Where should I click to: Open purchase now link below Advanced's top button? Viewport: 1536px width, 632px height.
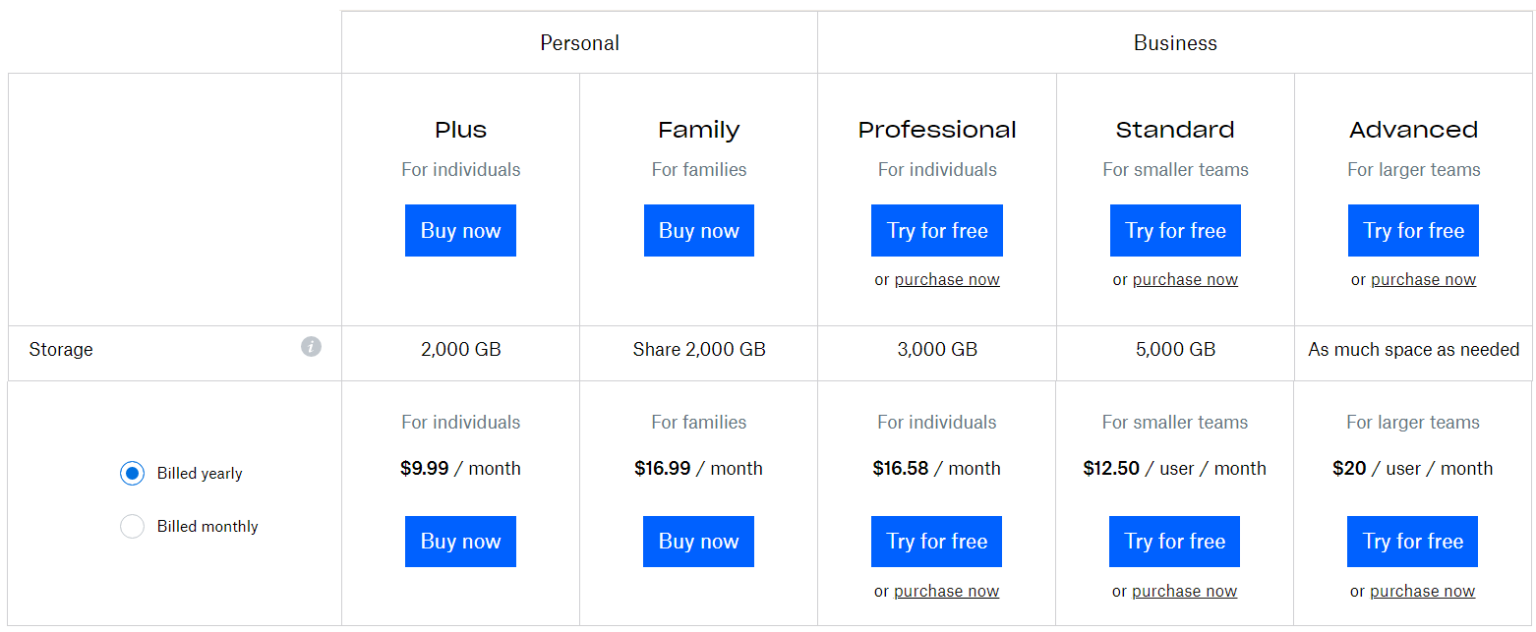1423,279
